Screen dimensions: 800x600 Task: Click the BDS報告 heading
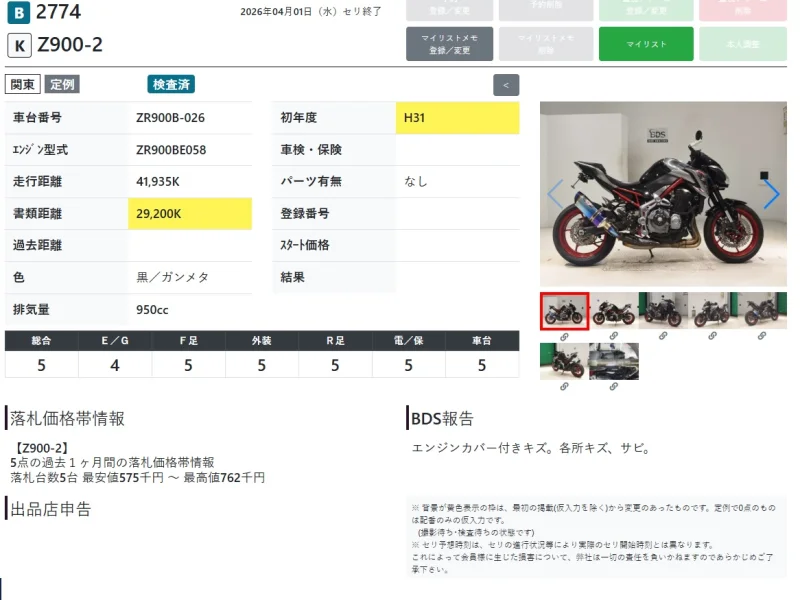click(442, 419)
